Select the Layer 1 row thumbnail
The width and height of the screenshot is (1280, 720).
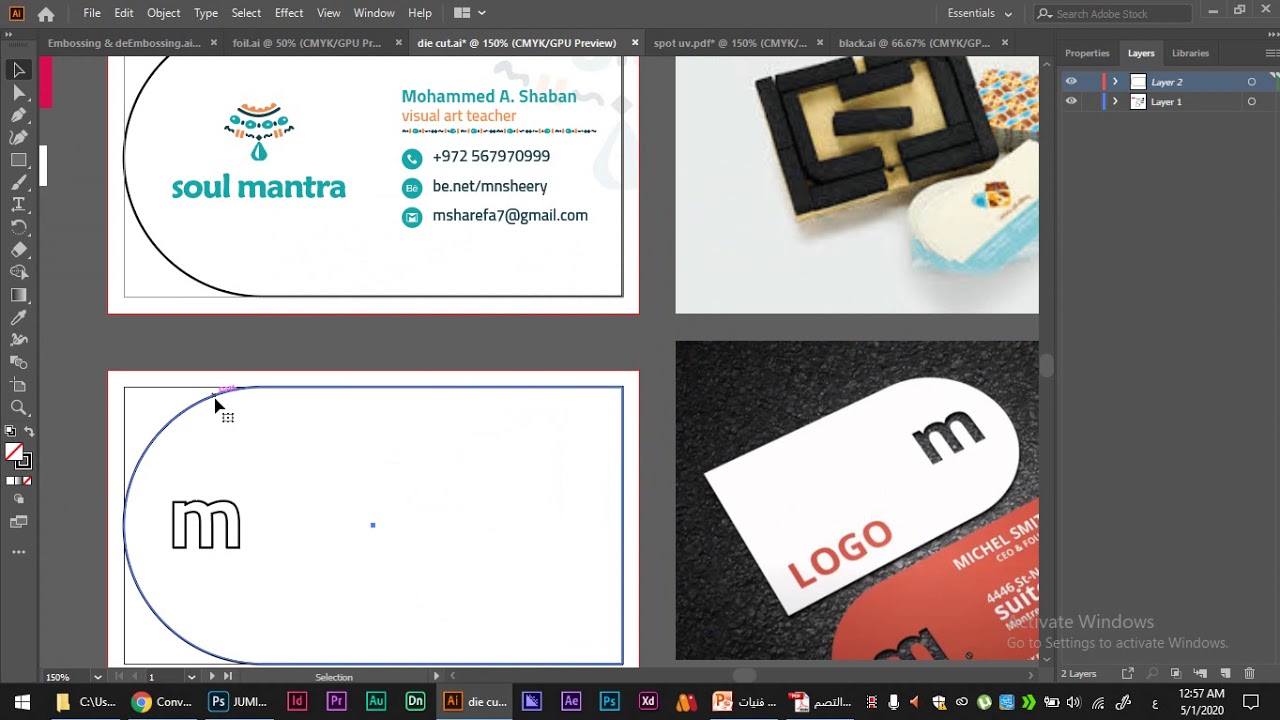(1138, 102)
